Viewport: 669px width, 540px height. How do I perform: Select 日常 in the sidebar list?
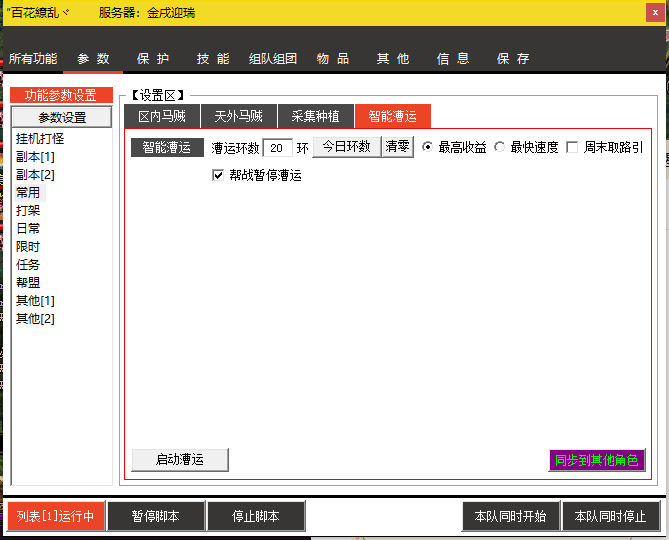tap(28, 229)
